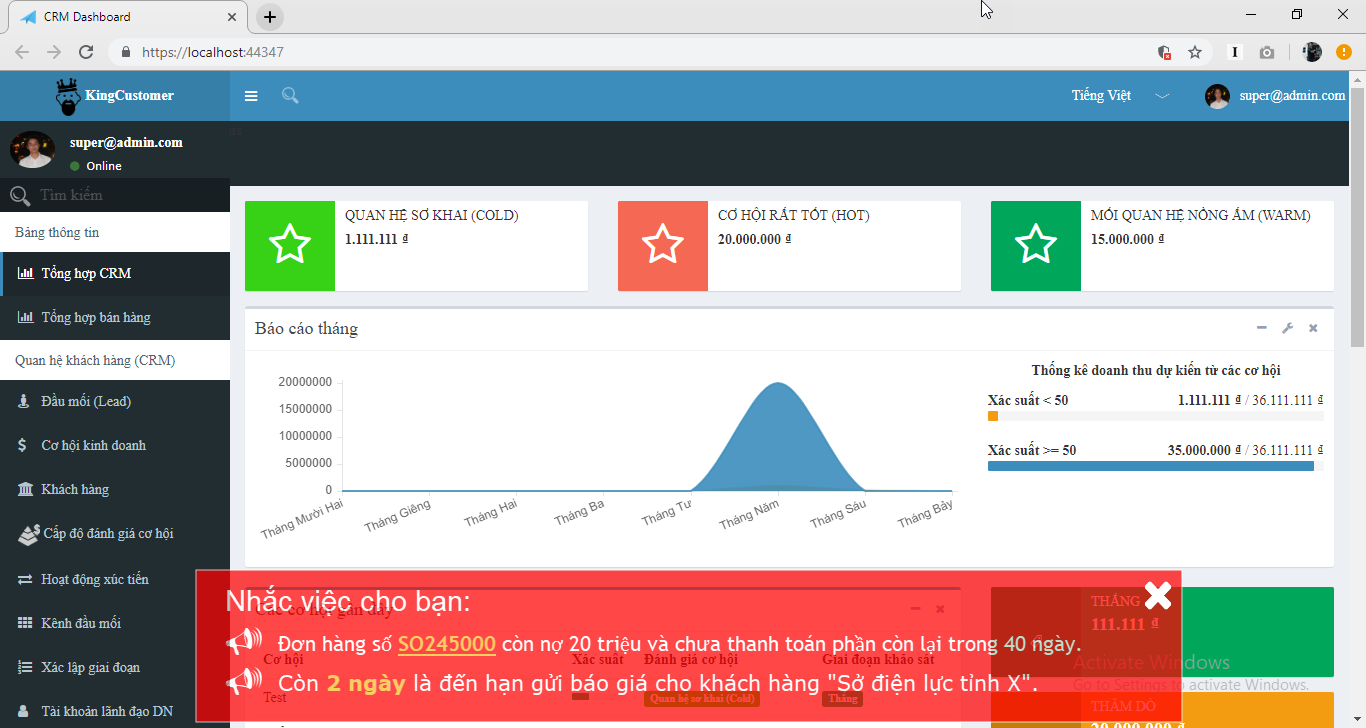This screenshot has width=1366, height=728.
Task: Click the Thống kê doanh thu dự kiến heading
Action: click(x=1156, y=371)
